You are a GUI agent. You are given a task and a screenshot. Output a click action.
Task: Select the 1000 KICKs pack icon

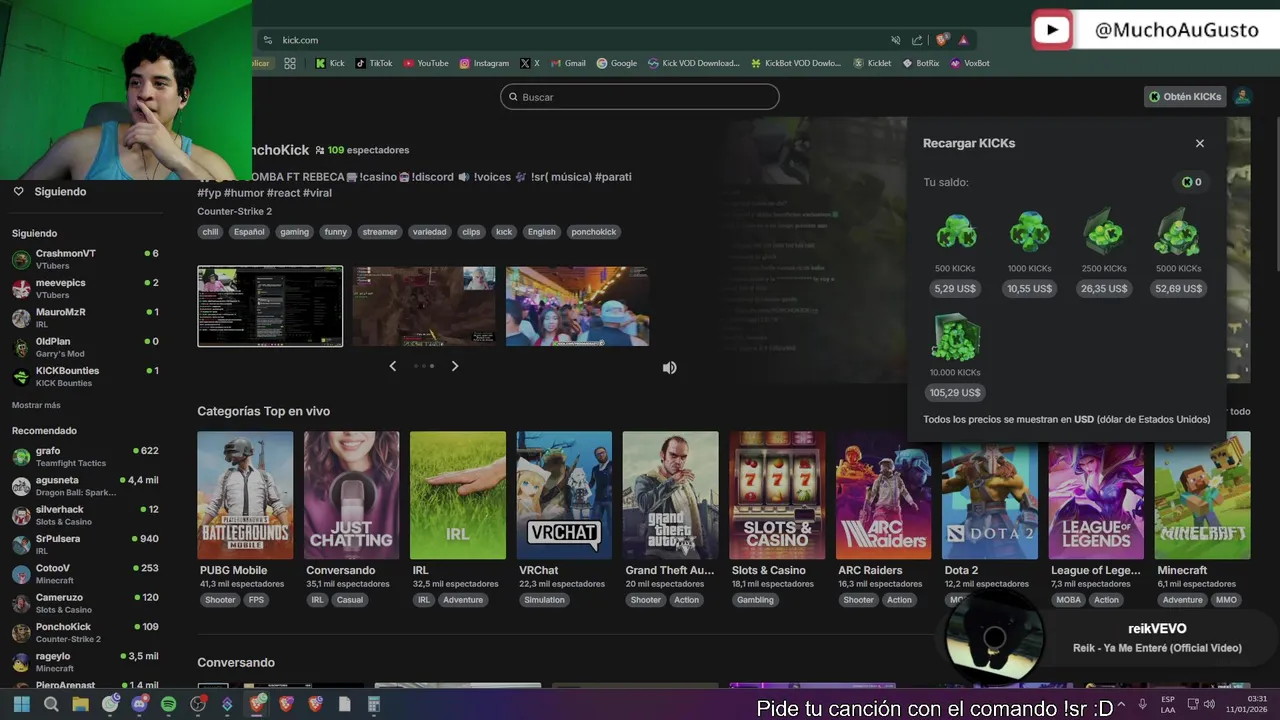pos(1029,232)
